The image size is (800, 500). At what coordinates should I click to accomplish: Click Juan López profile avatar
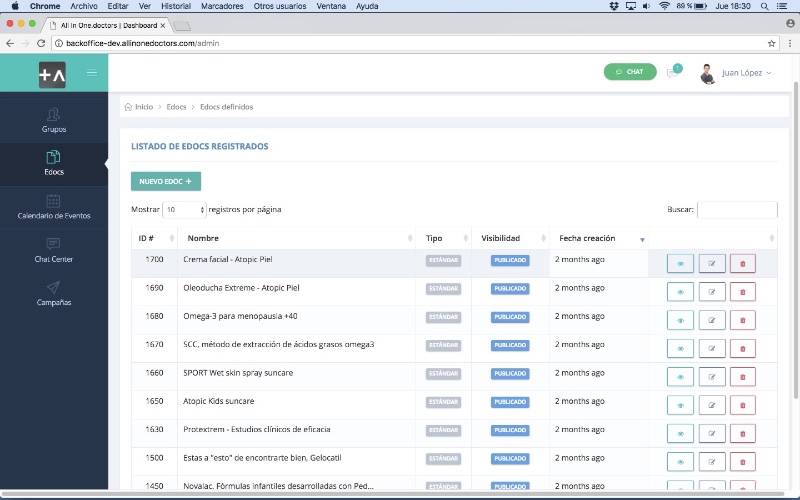(x=707, y=74)
